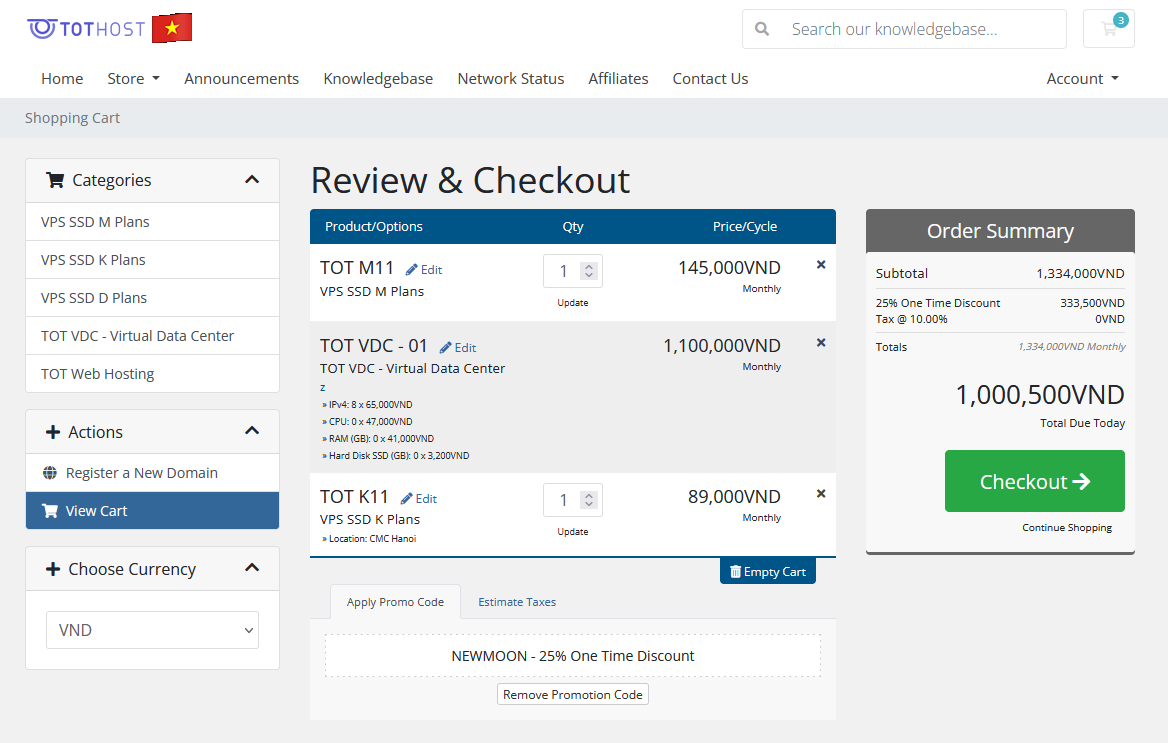Screen dimensions: 1168x743
Task: Click Remove Promotion Code button
Action: (572, 694)
